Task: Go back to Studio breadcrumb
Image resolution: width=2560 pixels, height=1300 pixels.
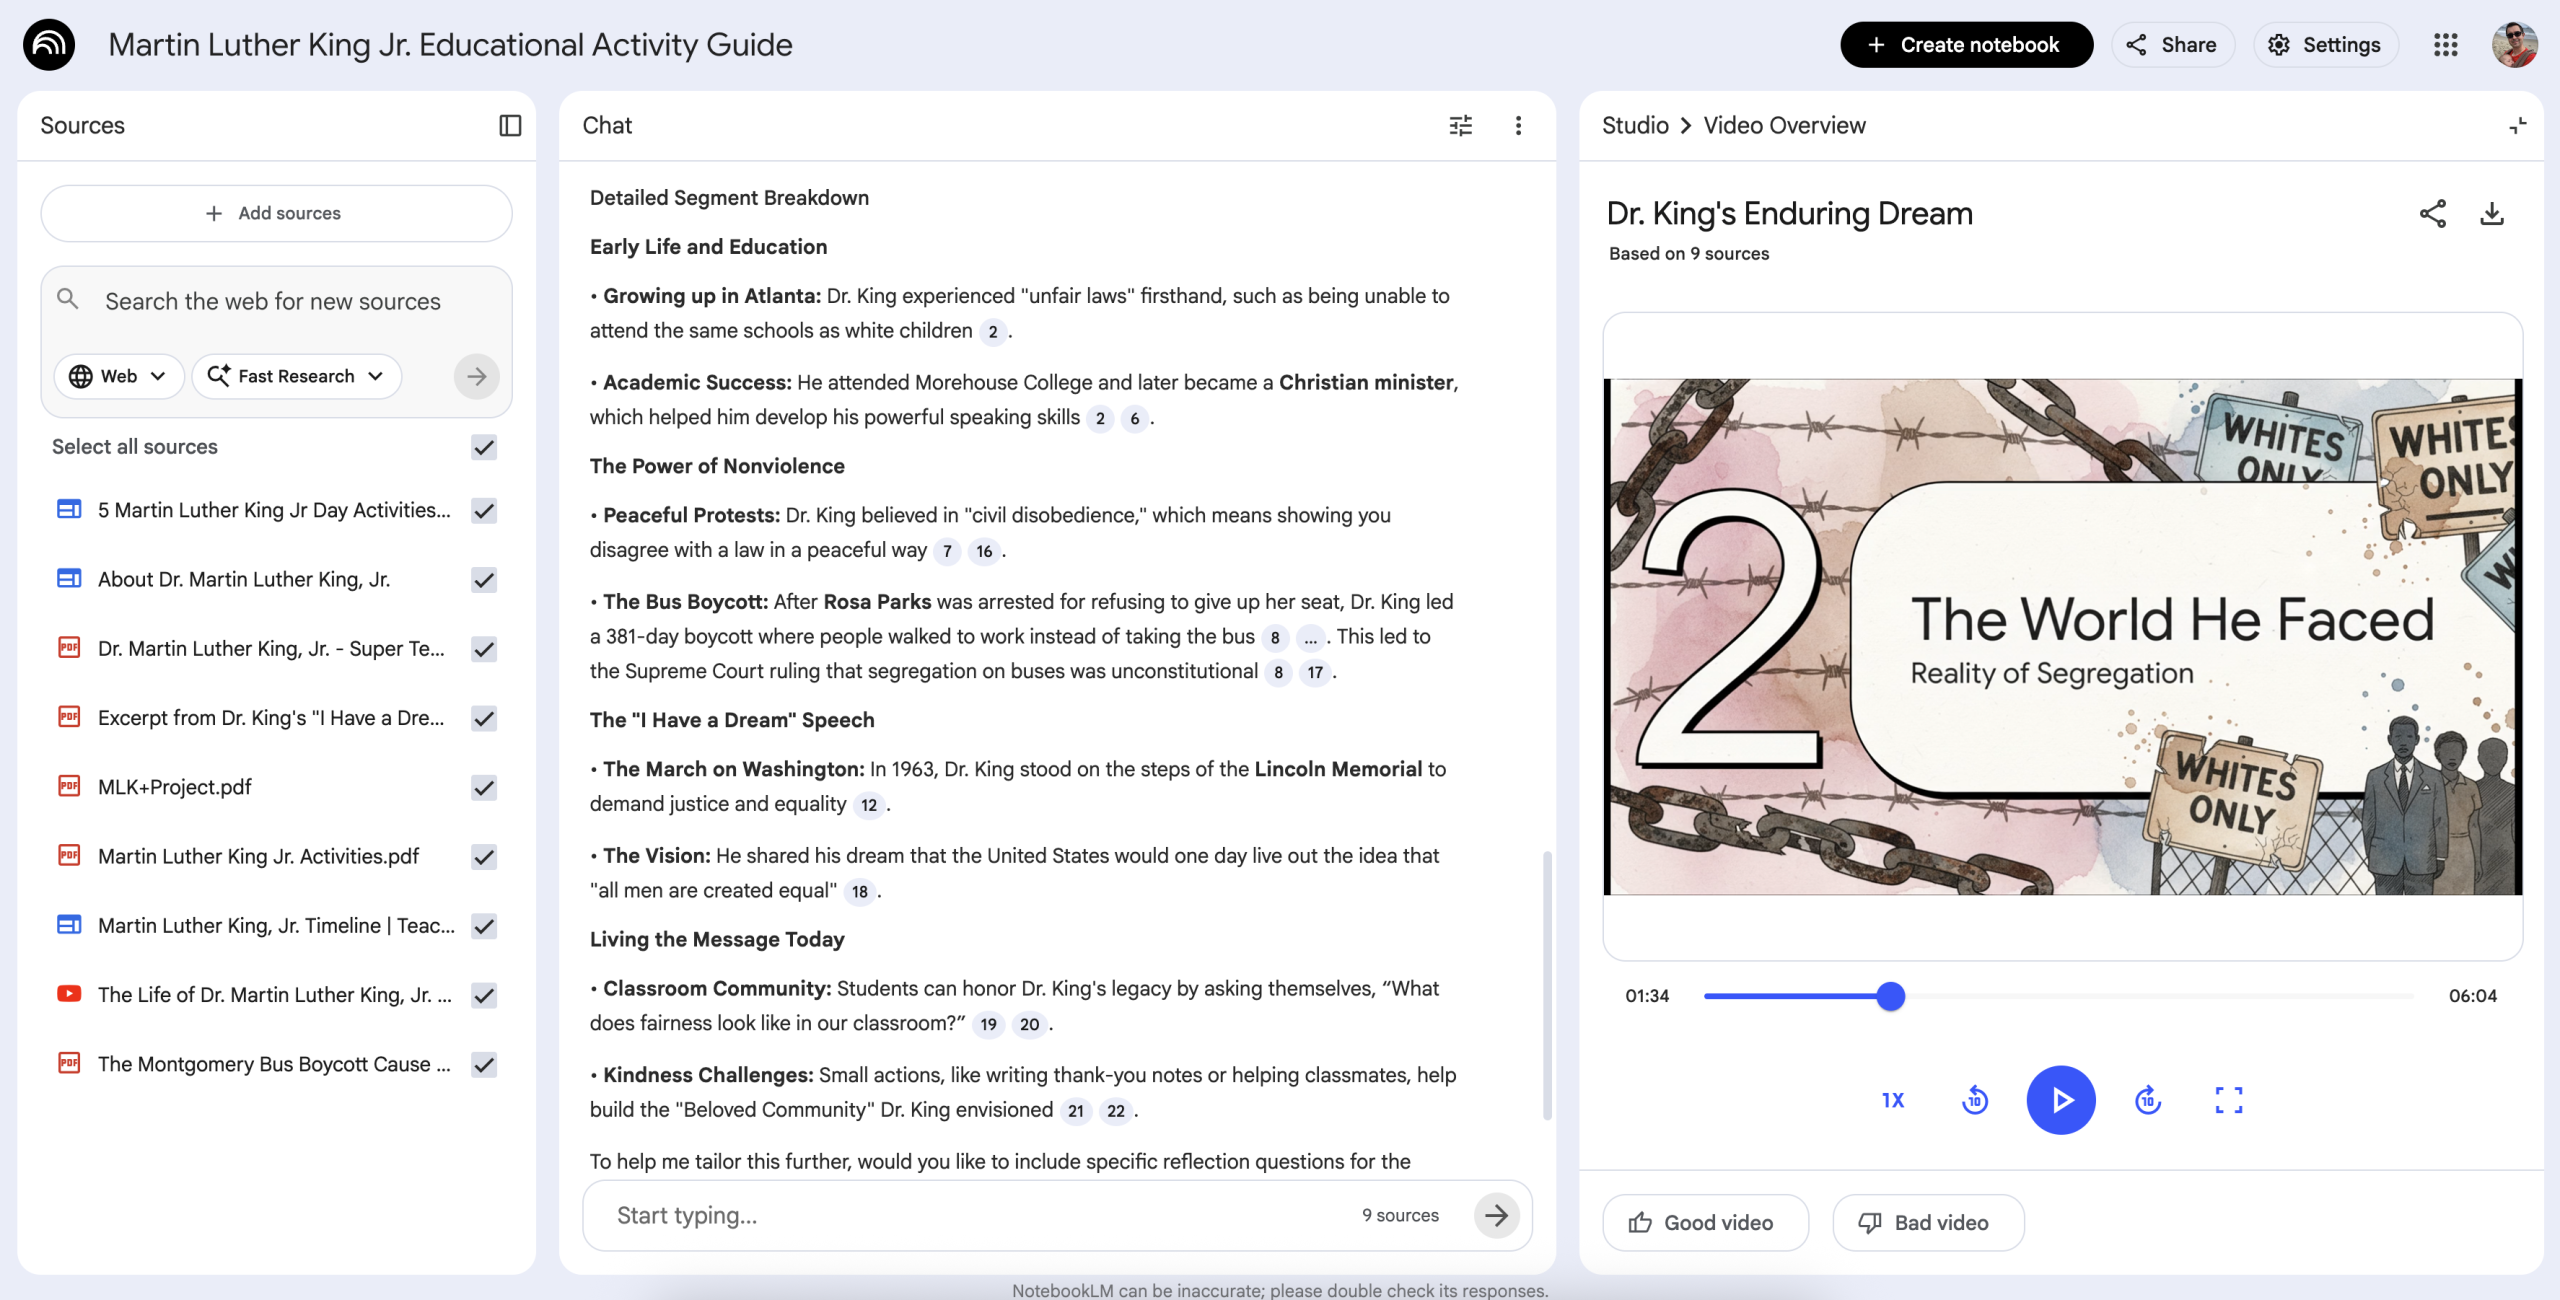Action: [1635, 125]
